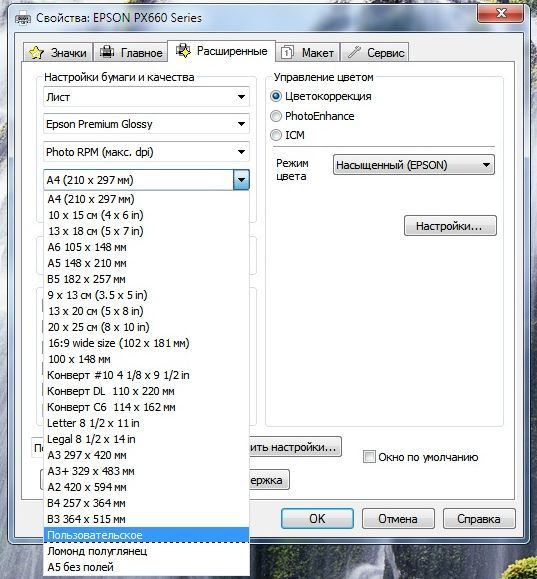
Task: Switch to the Главное tab
Action: [131, 52]
